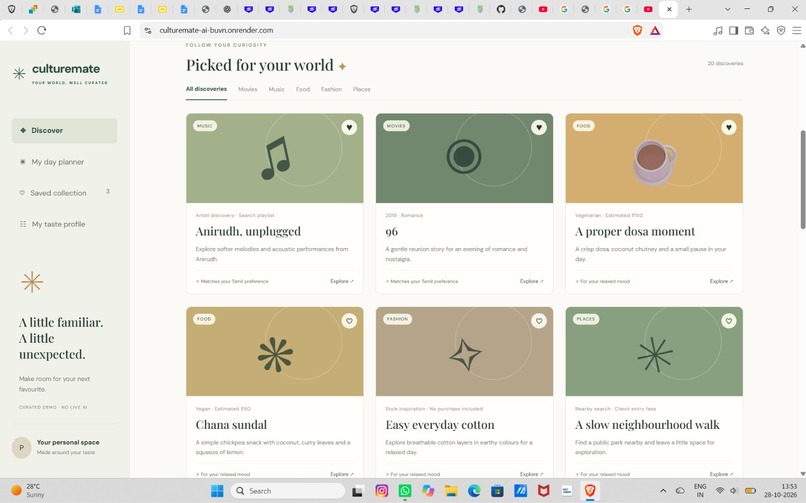Reload the page
This screenshot has height=503, width=806.
click(x=42, y=30)
